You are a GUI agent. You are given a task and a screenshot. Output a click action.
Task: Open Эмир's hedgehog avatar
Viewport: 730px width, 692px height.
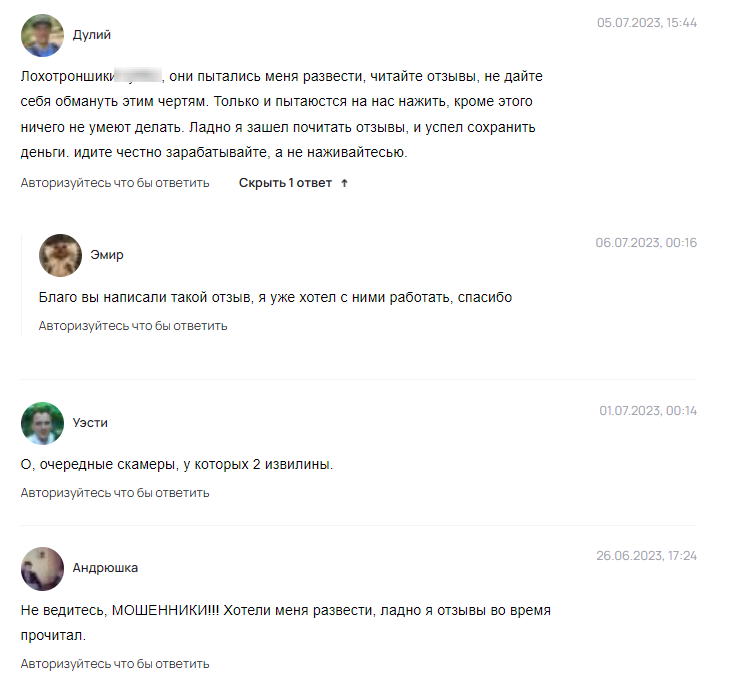[x=61, y=255]
